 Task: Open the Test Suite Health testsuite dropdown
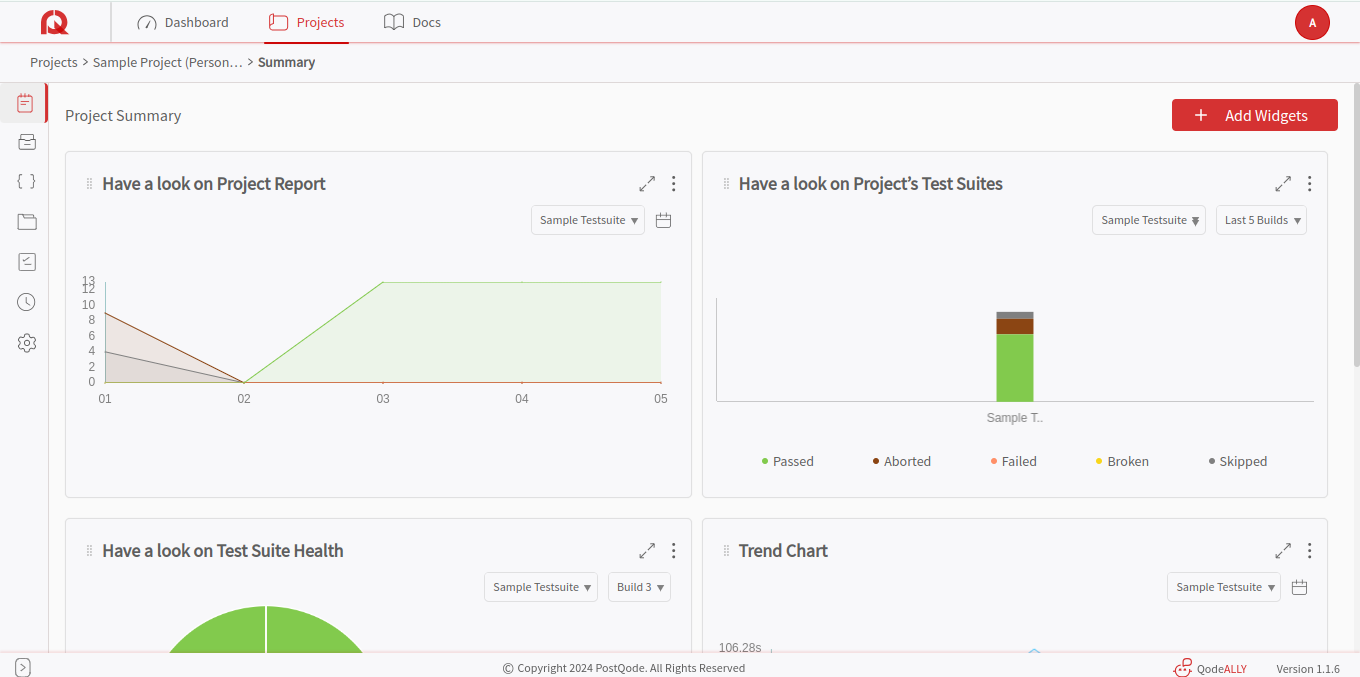(541, 587)
